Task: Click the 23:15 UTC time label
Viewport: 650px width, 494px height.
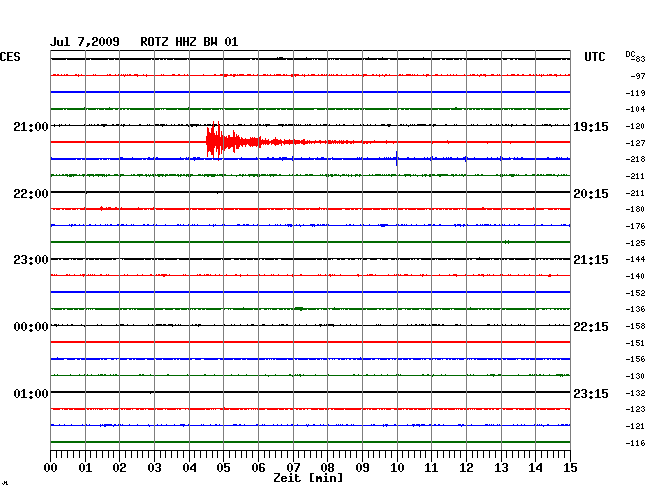Action: coord(591,393)
